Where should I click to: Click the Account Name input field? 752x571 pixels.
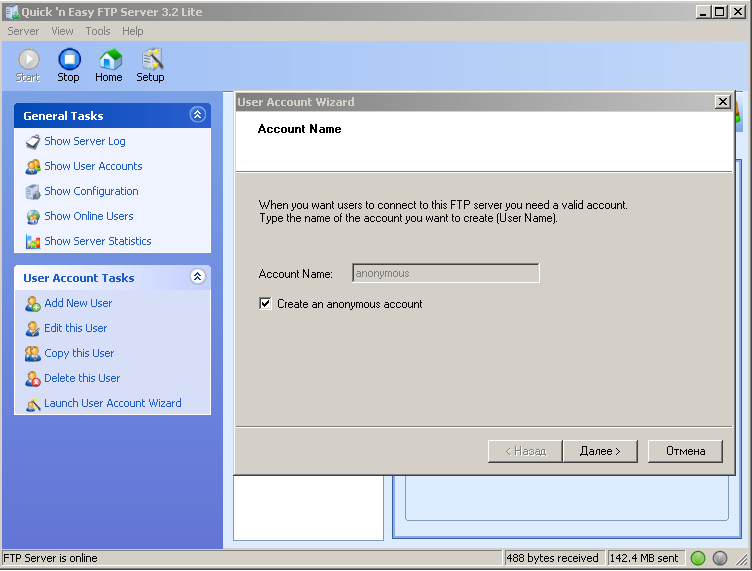446,273
